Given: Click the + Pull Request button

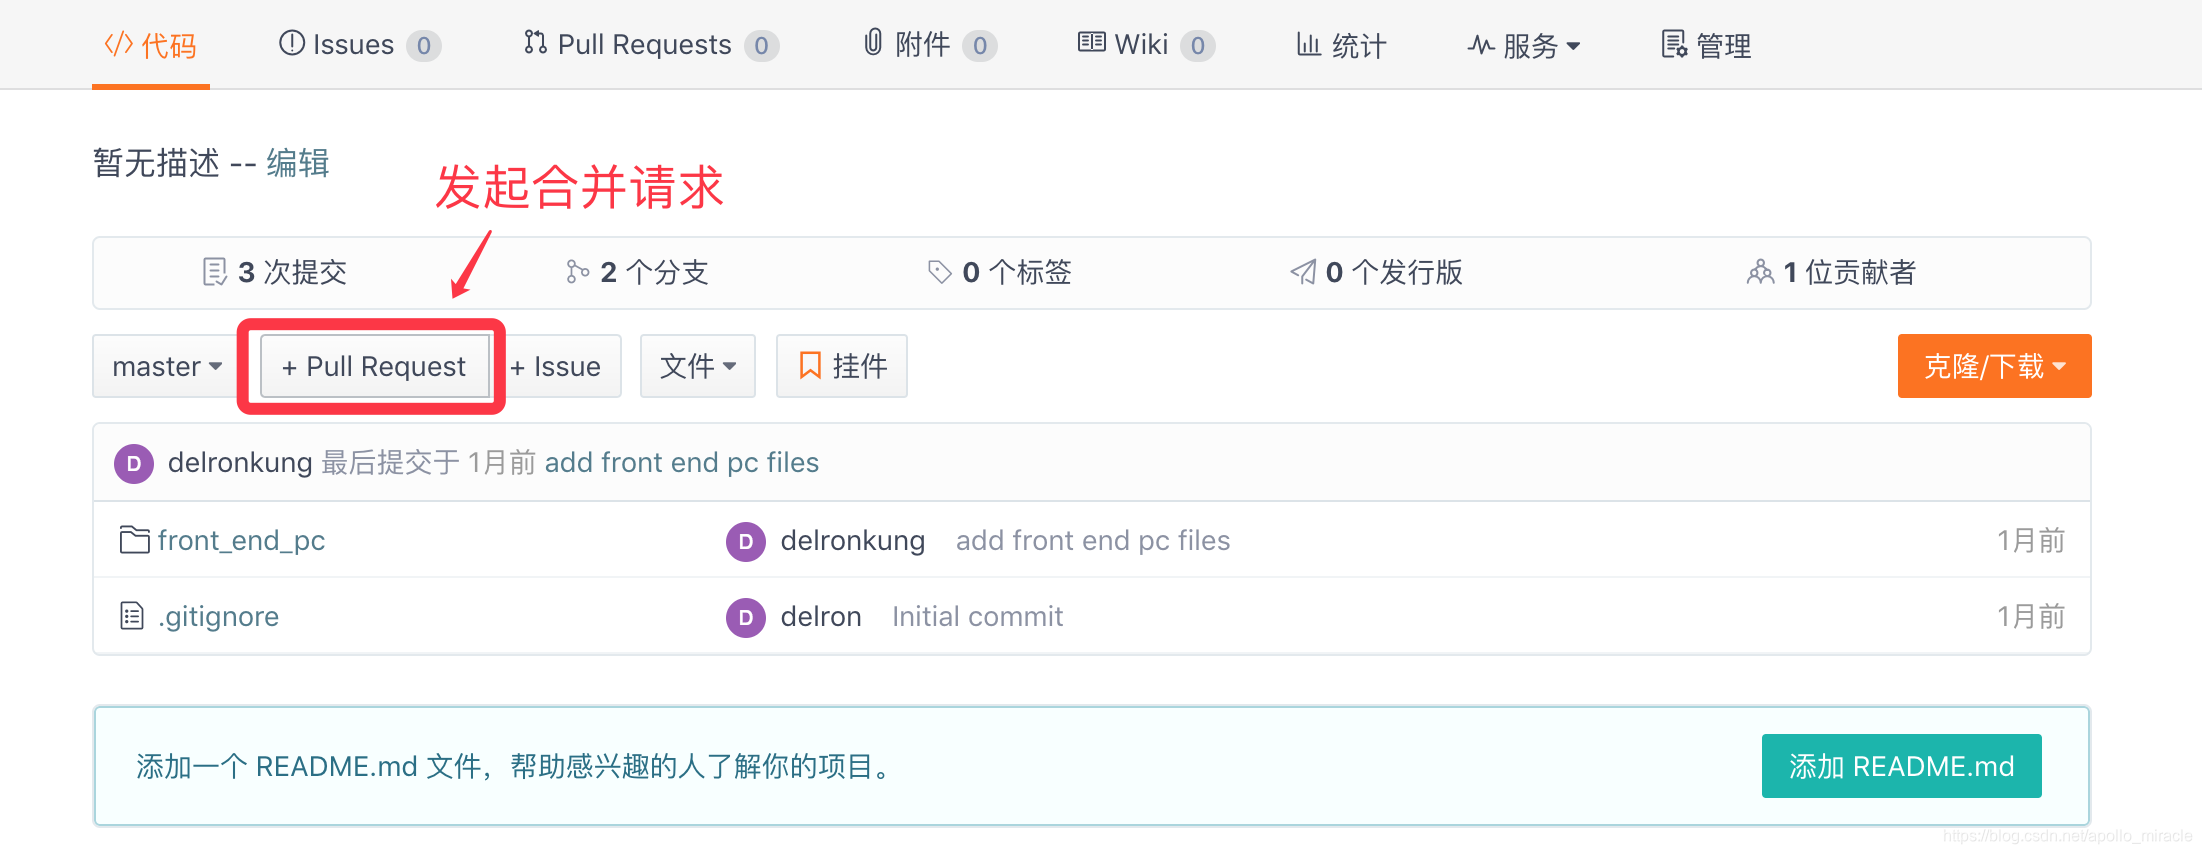Looking at the screenshot, I should tap(374, 366).
